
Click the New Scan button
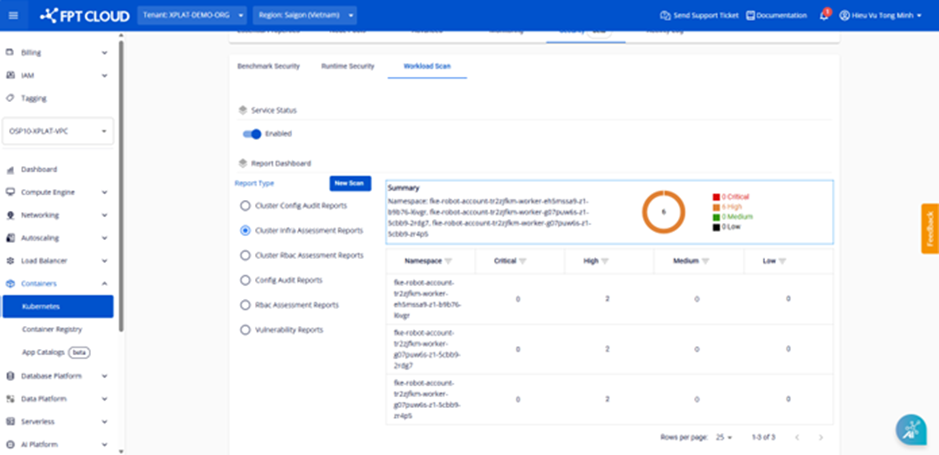point(350,183)
